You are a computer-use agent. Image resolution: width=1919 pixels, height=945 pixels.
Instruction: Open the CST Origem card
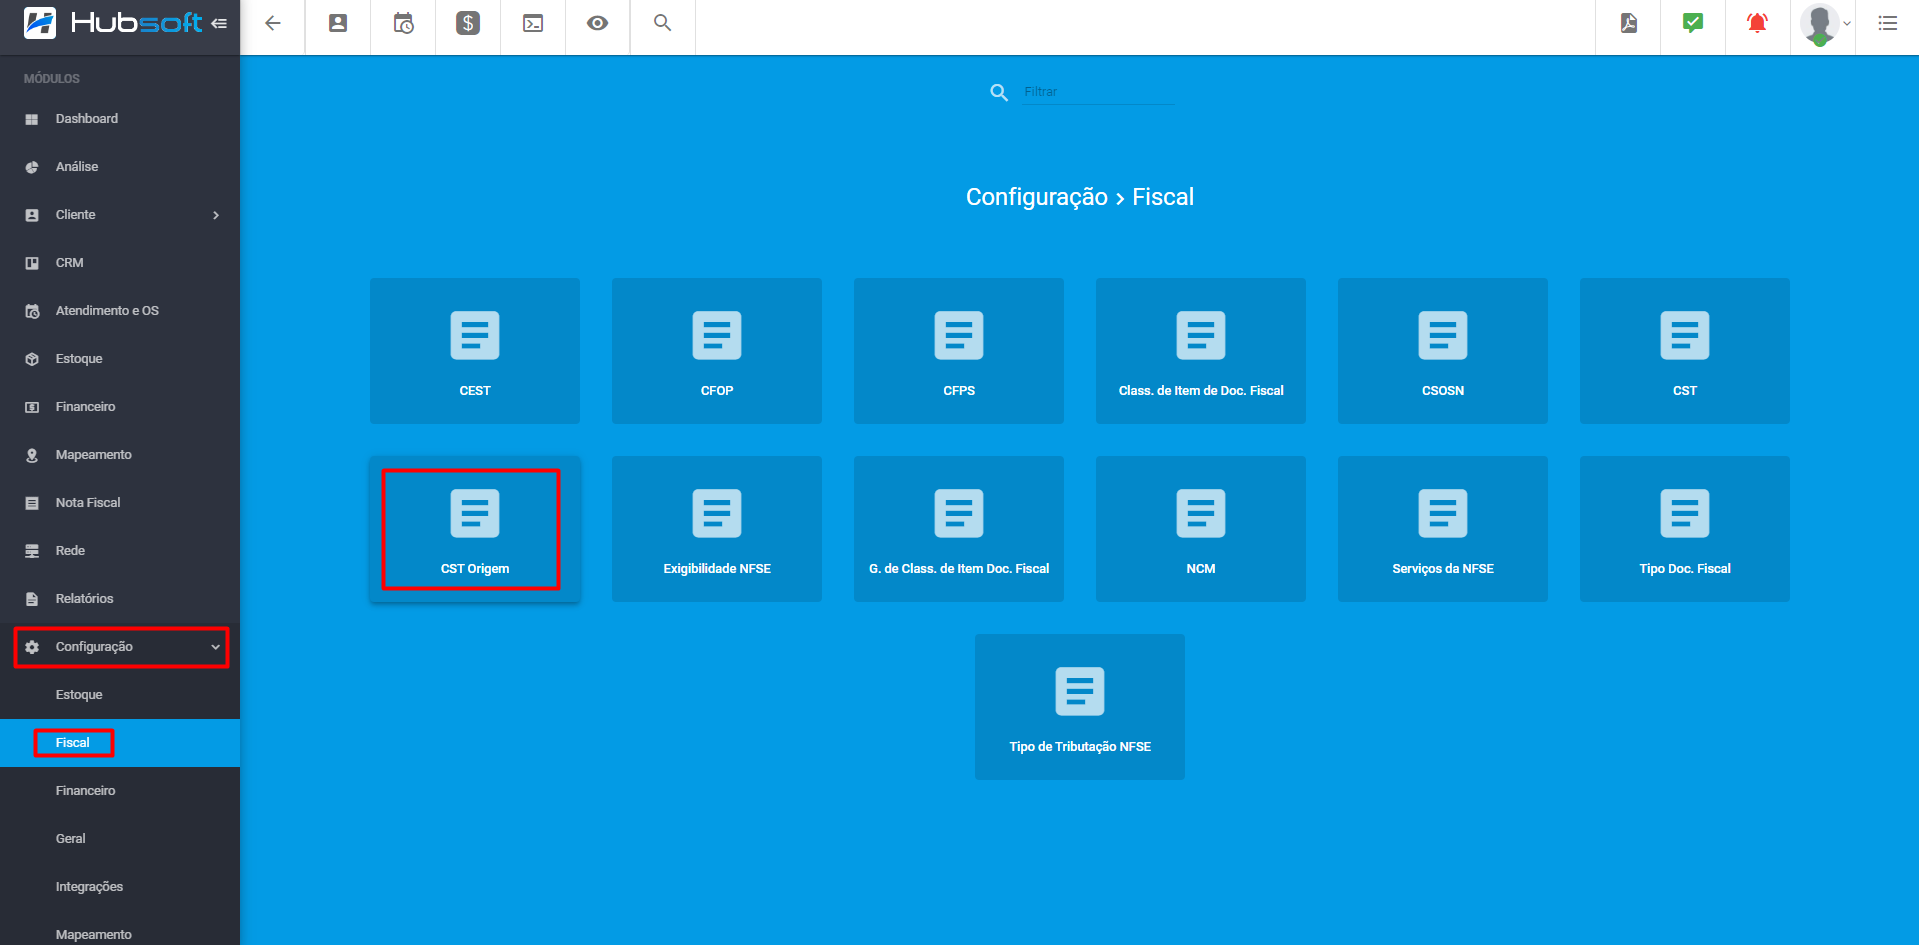475,529
